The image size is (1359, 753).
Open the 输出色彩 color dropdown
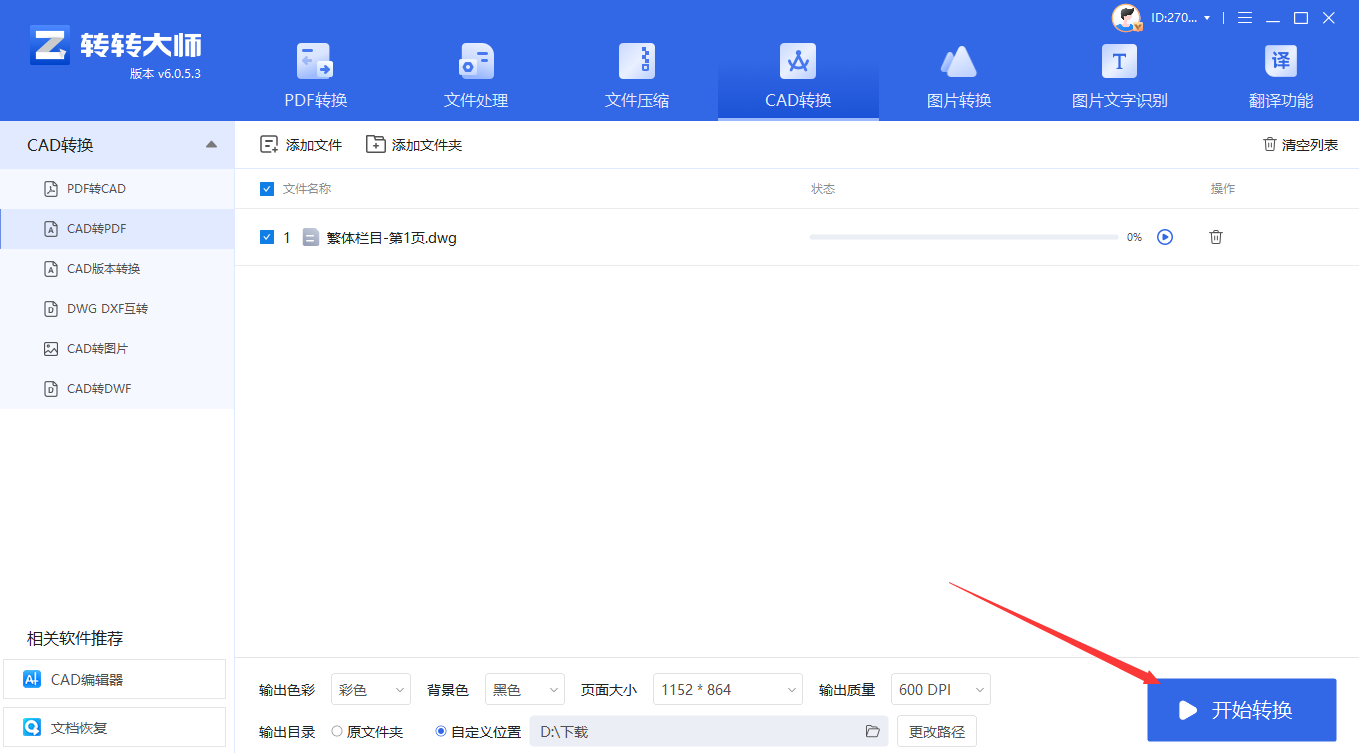(x=370, y=689)
